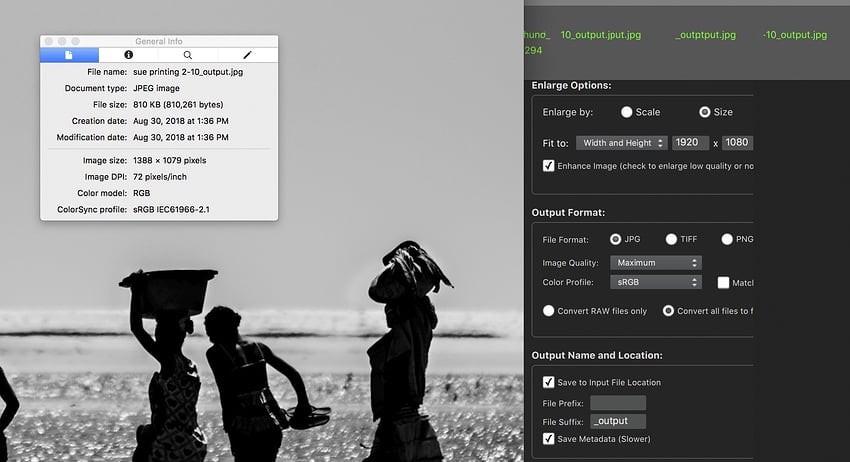Click the File Prefix input field
This screenshot has height=462, width=850.
(x=617, y=403)
